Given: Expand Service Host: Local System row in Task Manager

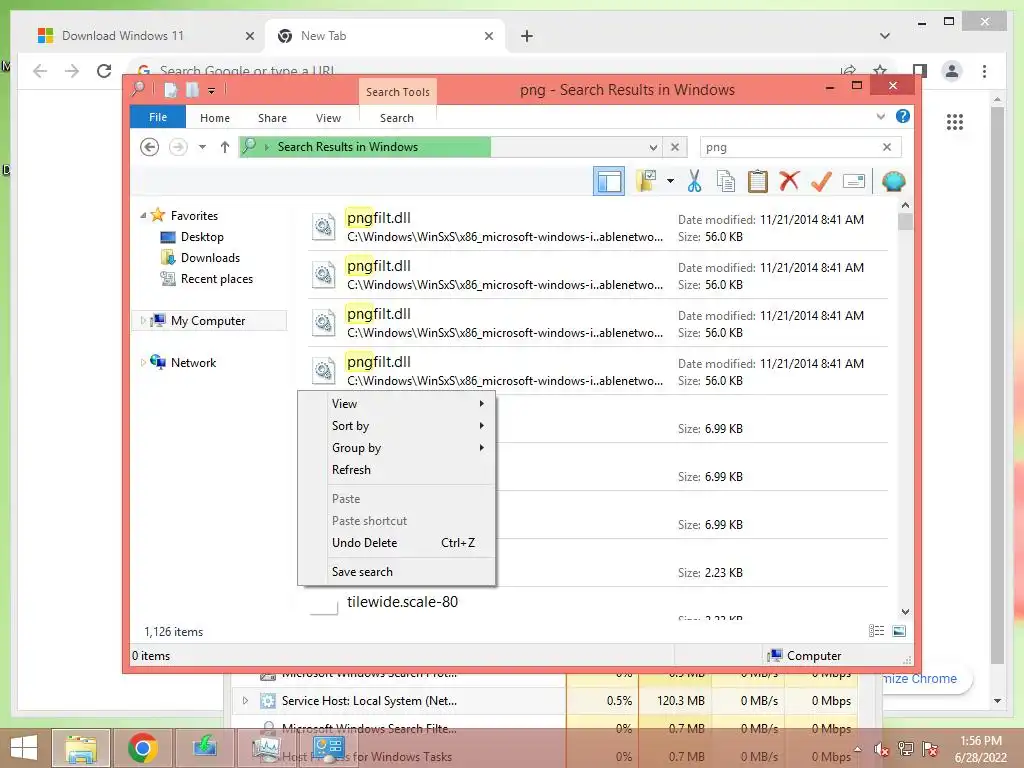Looking at the screenshot, I should pyautogui.click(x=245, y=701).
